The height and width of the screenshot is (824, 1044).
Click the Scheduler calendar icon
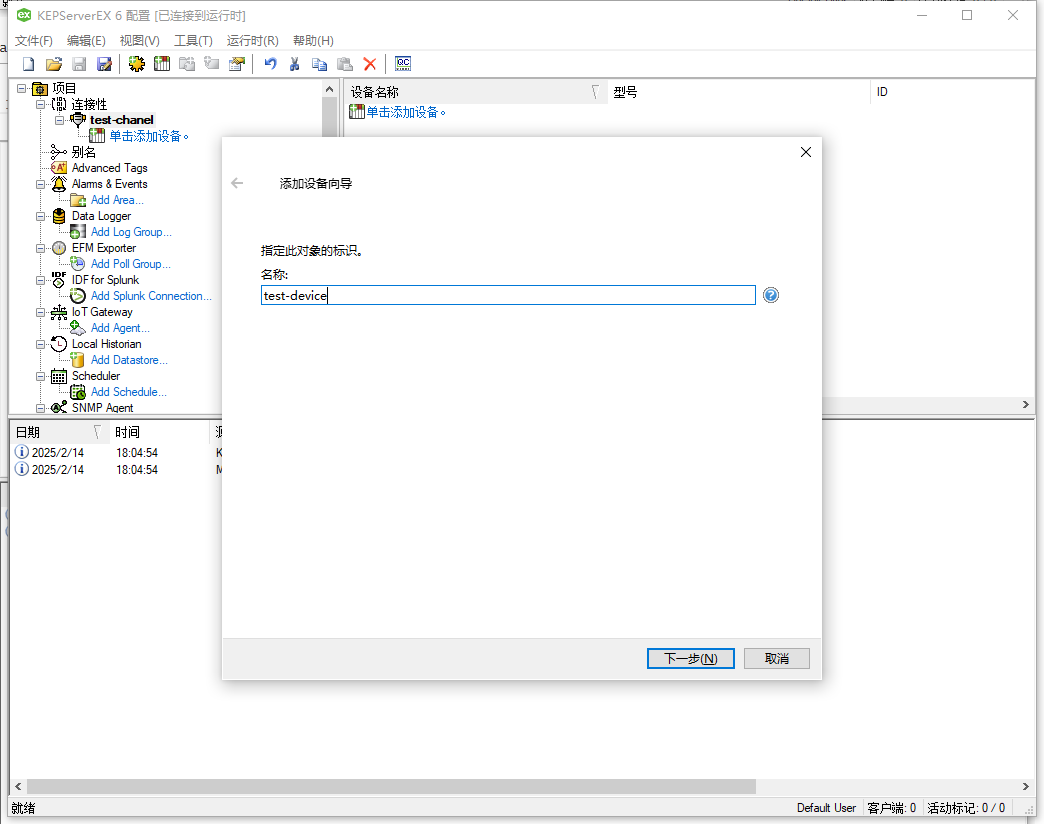59,376
